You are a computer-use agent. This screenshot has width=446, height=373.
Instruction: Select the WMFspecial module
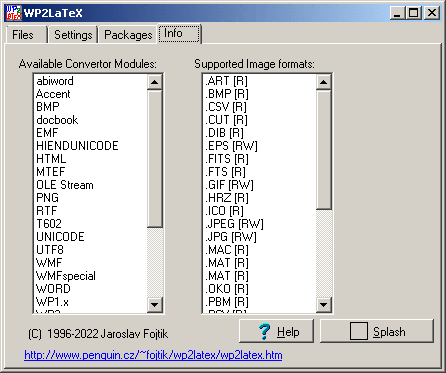point(91,276)
